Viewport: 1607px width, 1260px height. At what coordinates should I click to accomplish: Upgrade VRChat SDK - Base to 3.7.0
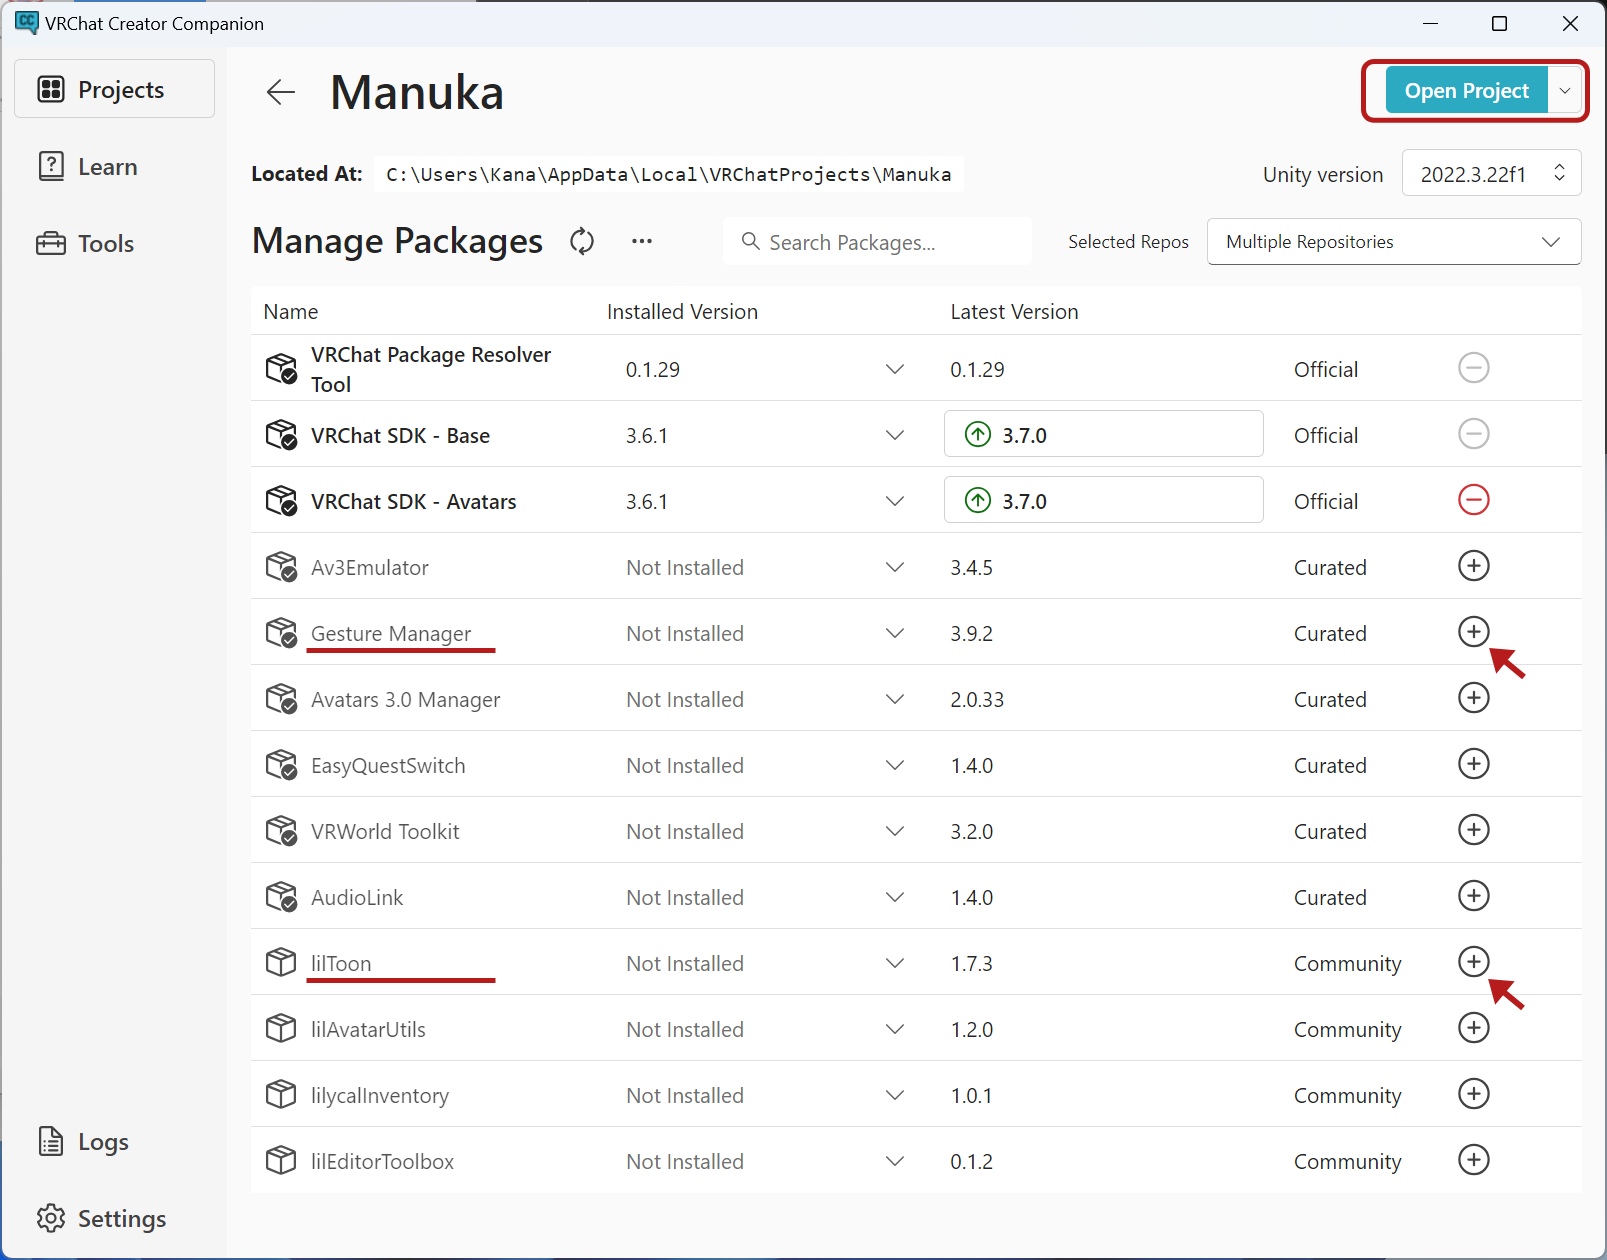(x=1103, y=434)
